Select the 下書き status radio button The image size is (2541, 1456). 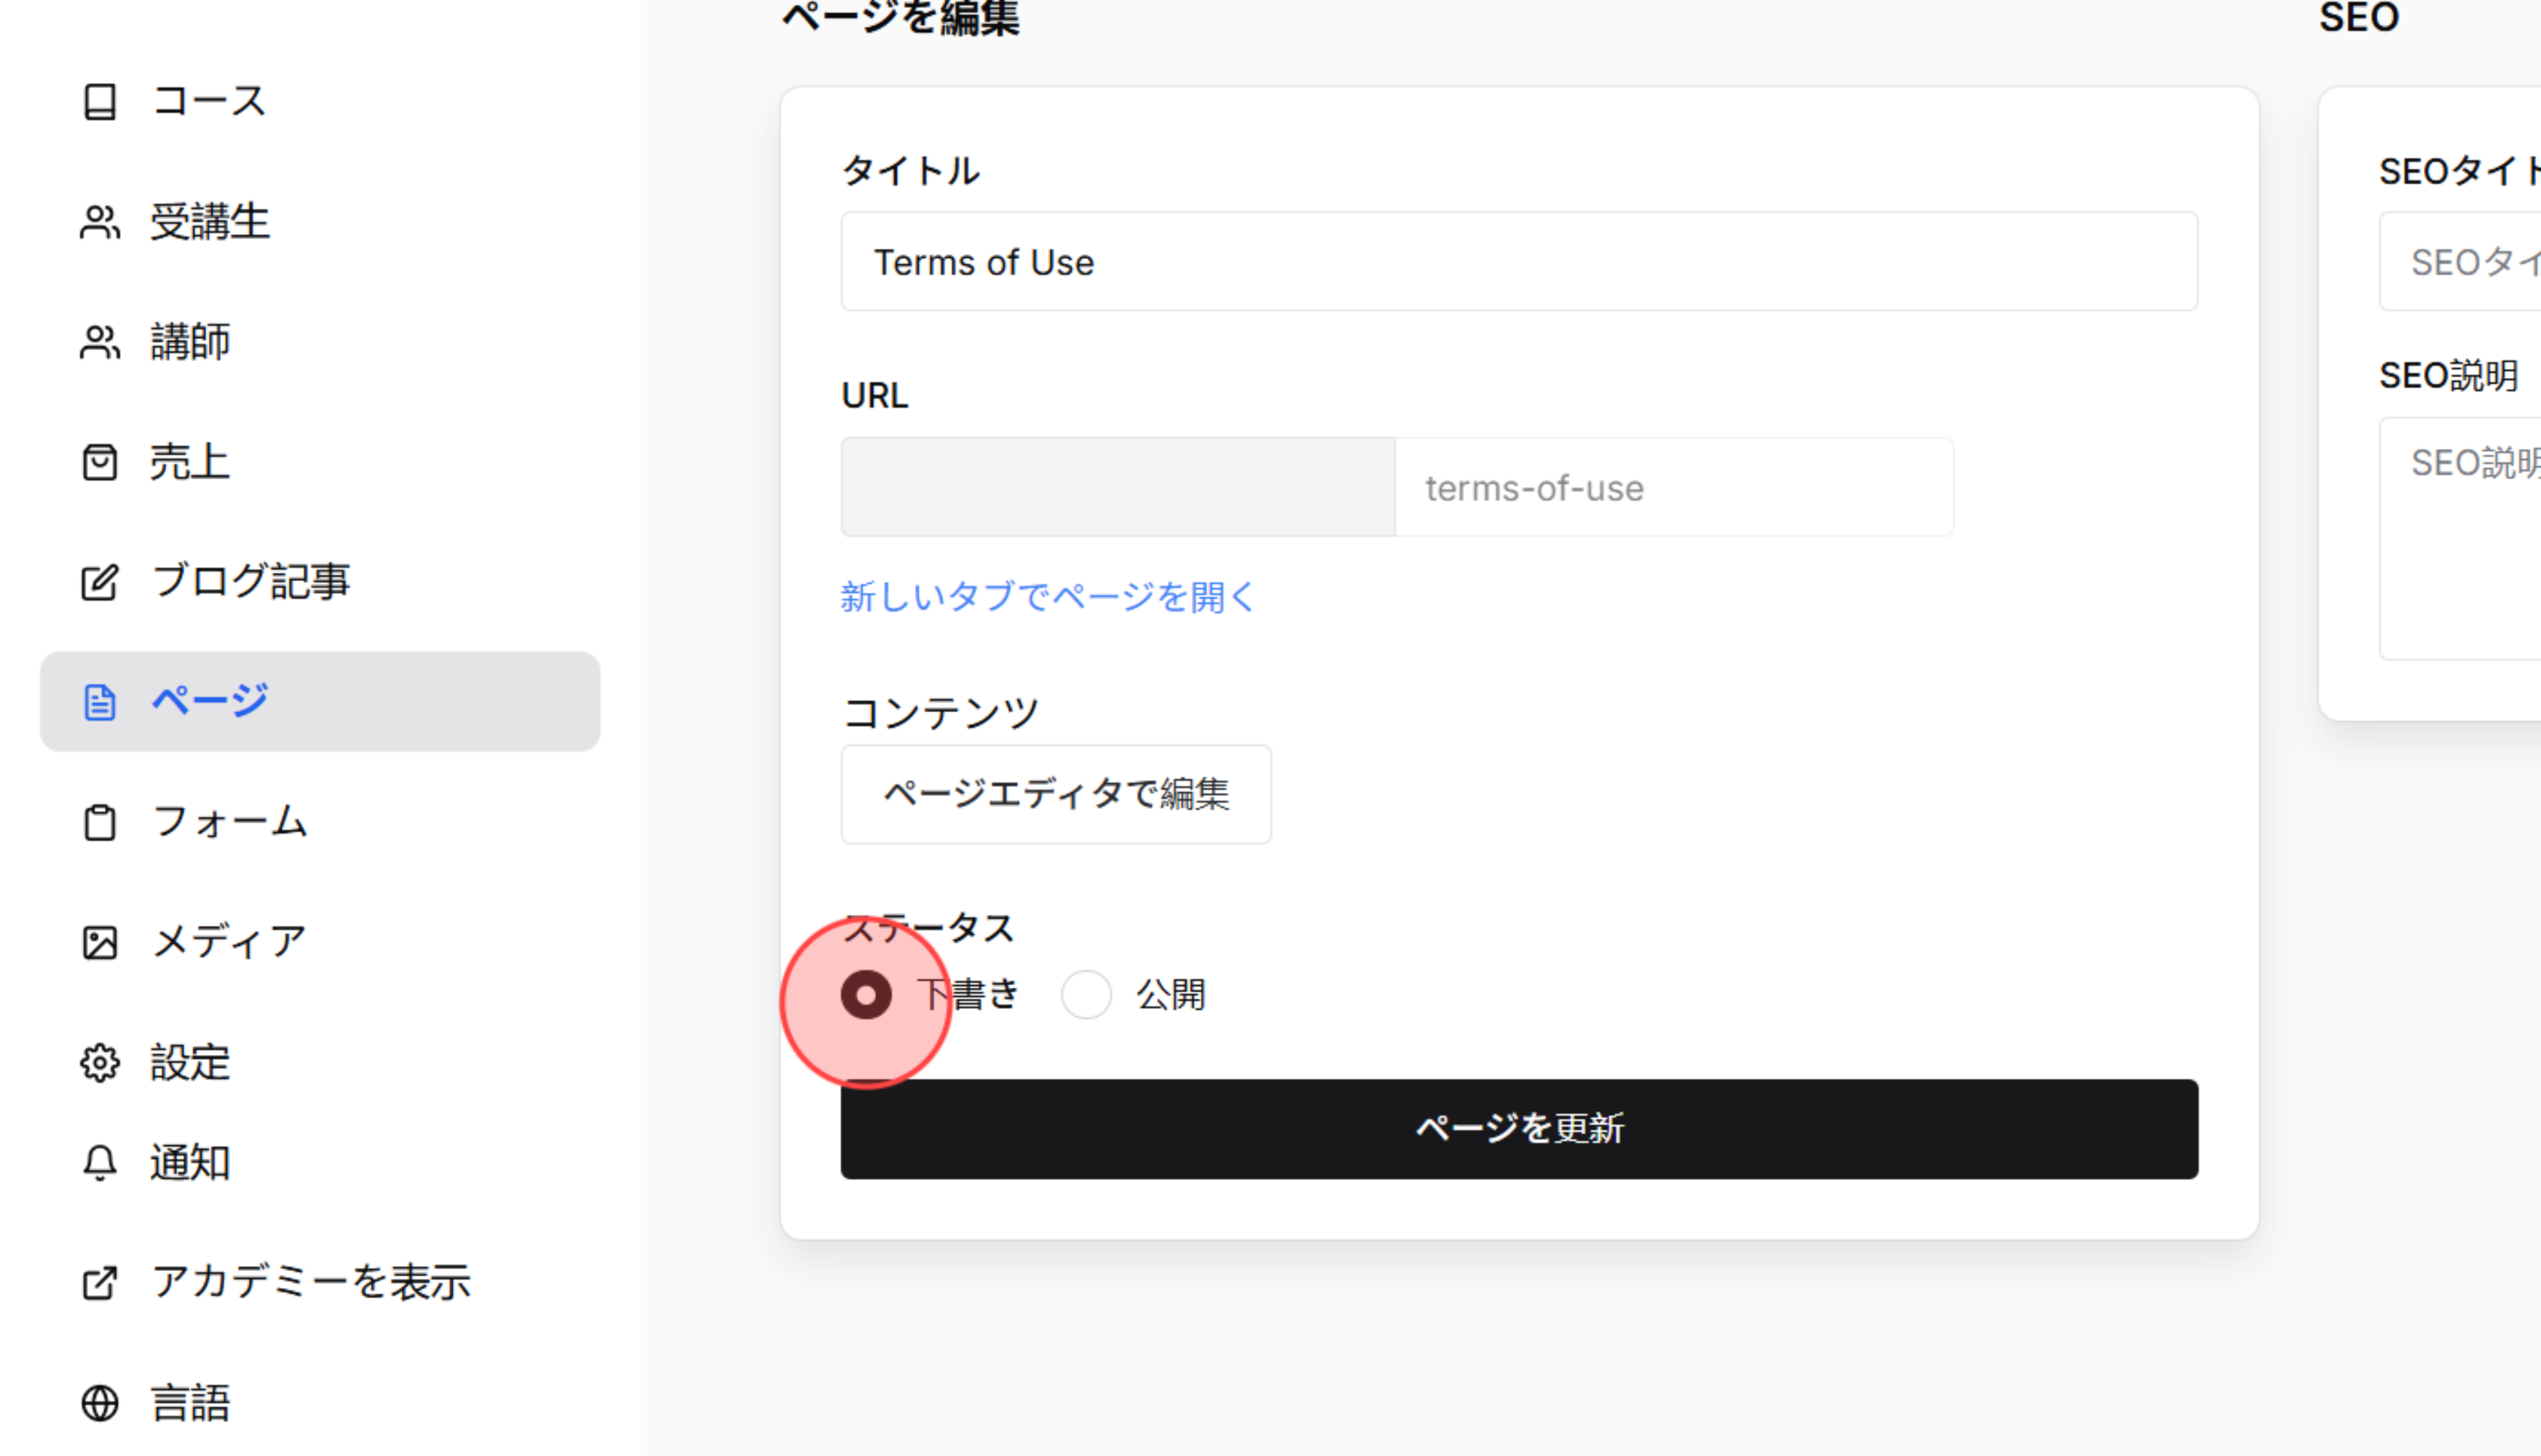coord(866,994)
